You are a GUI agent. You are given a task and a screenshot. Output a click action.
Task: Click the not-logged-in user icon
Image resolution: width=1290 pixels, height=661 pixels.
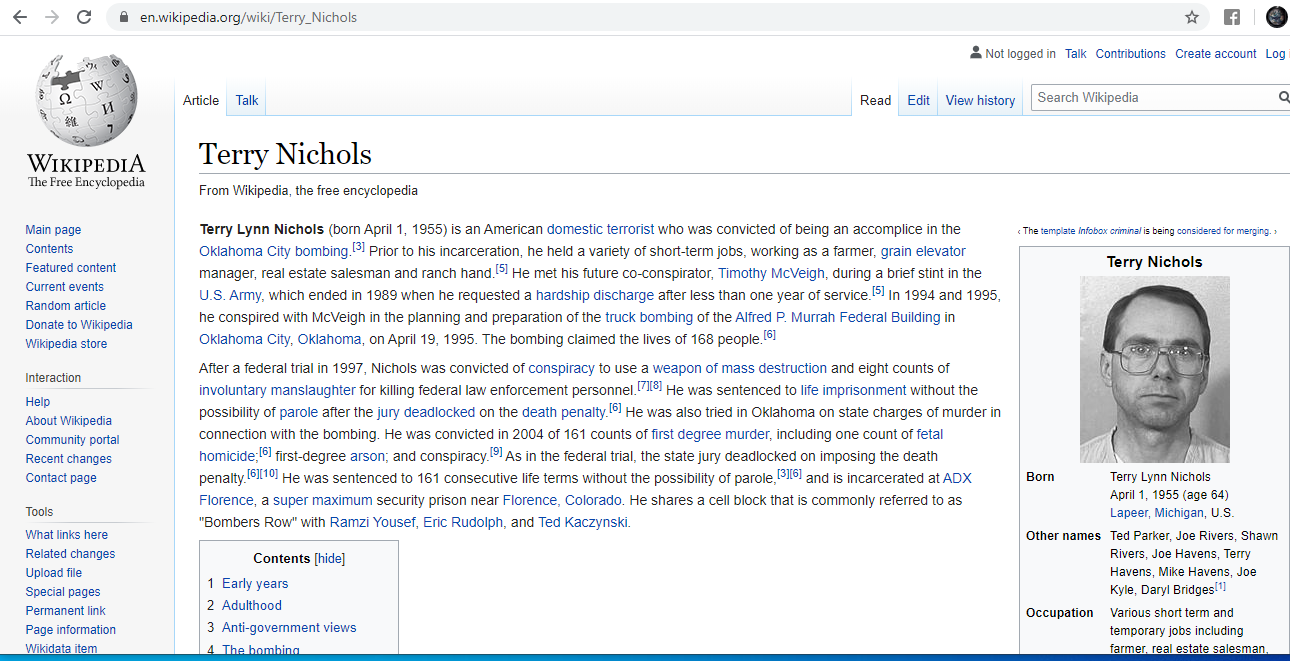click(976, 53)
